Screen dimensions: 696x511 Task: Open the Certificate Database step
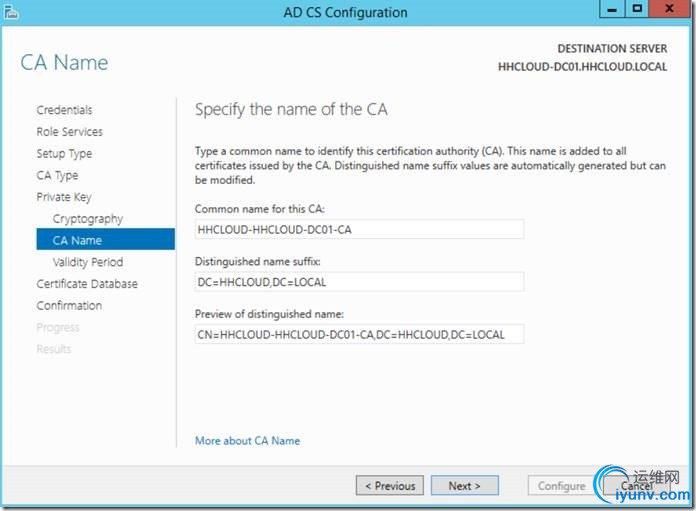coord(87,284)
